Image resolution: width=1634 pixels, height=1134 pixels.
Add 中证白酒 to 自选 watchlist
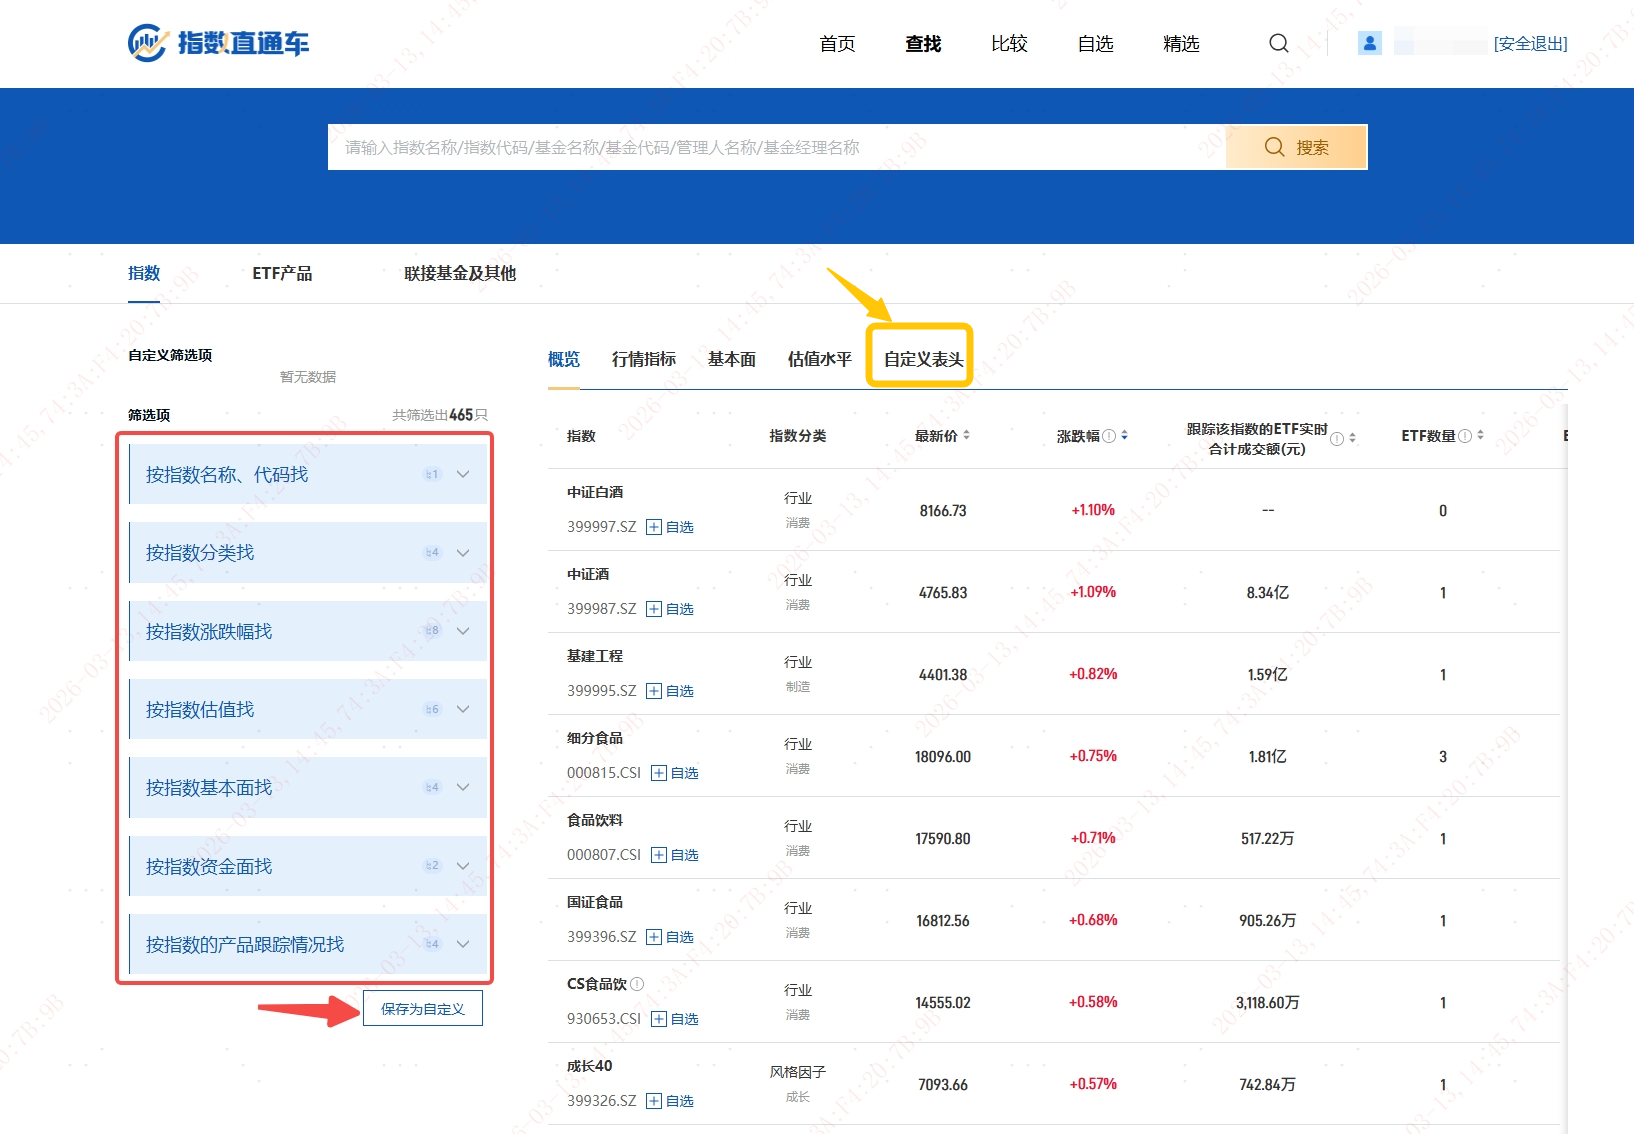click(672, 526)
